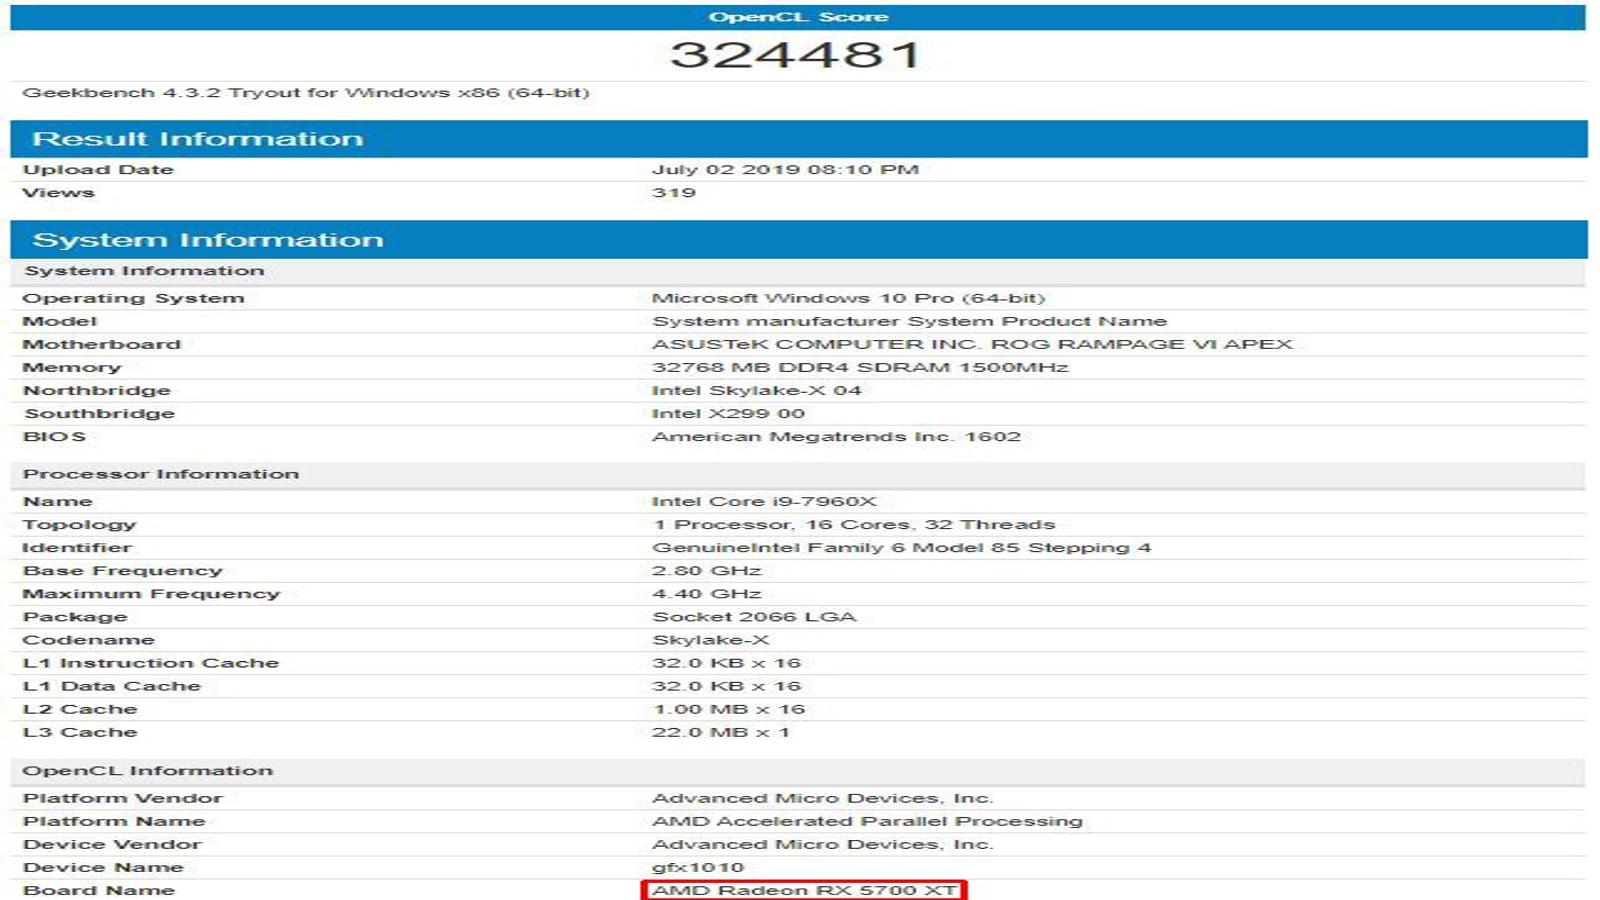Click the System Information blue header
Viewport: 1600px width, 900px height.
click(x=798, y=240)
